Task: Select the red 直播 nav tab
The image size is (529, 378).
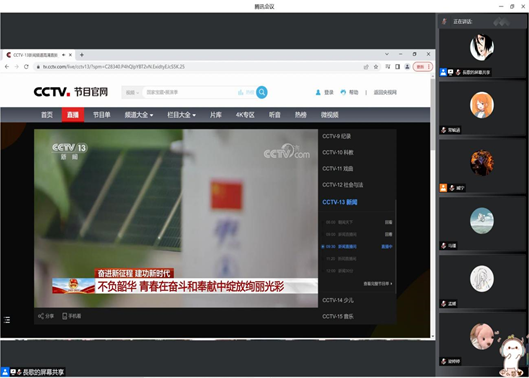Action: pos(73,115)
